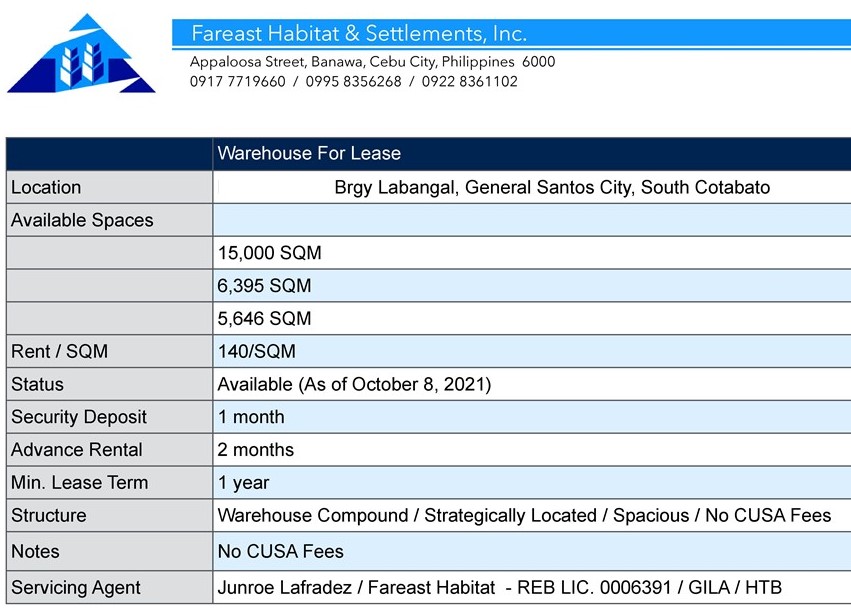Select the 6,395 SQM space cell
This screenshot has width=851, height=613.
tap(264, 286)
